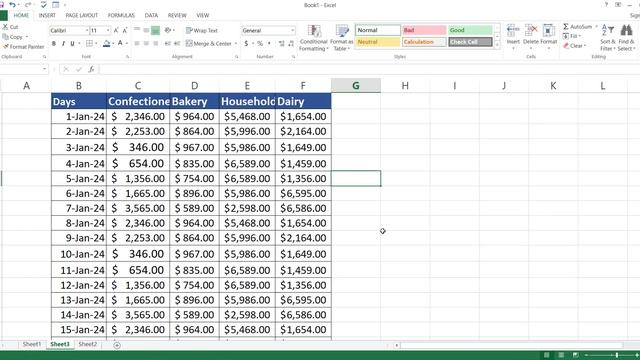This screenshot has width=640, height=360.
Task: Adjust the zoom slider in status bar
Action: (617, 356)
